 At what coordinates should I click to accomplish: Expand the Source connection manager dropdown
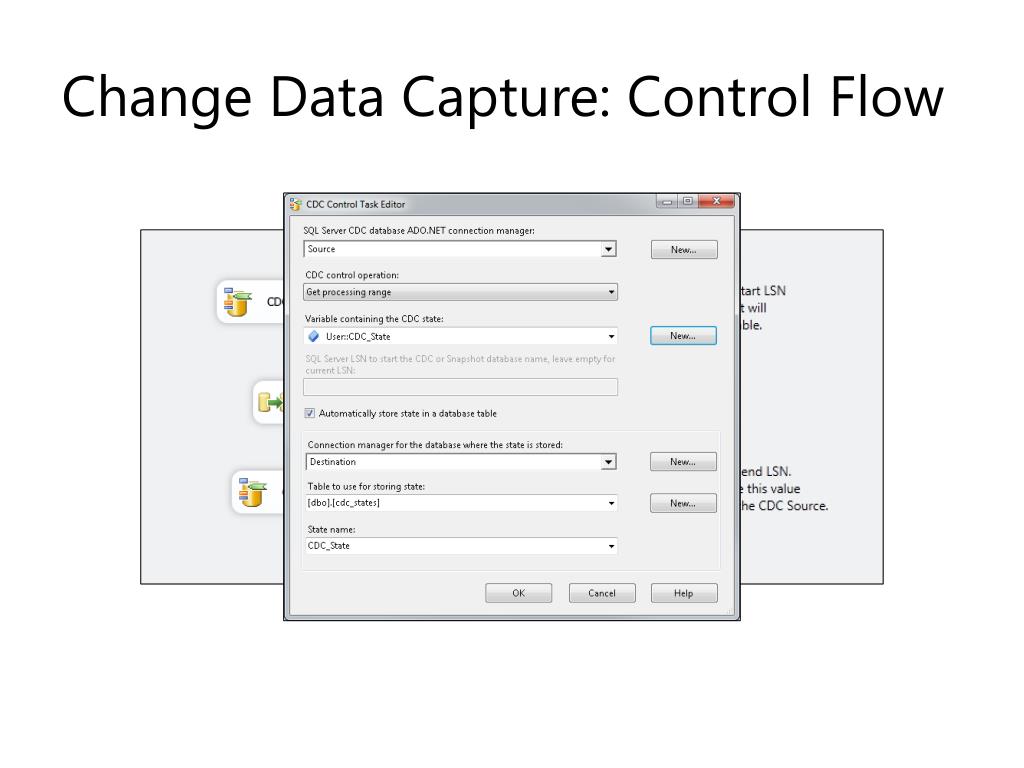coord(609,249)
